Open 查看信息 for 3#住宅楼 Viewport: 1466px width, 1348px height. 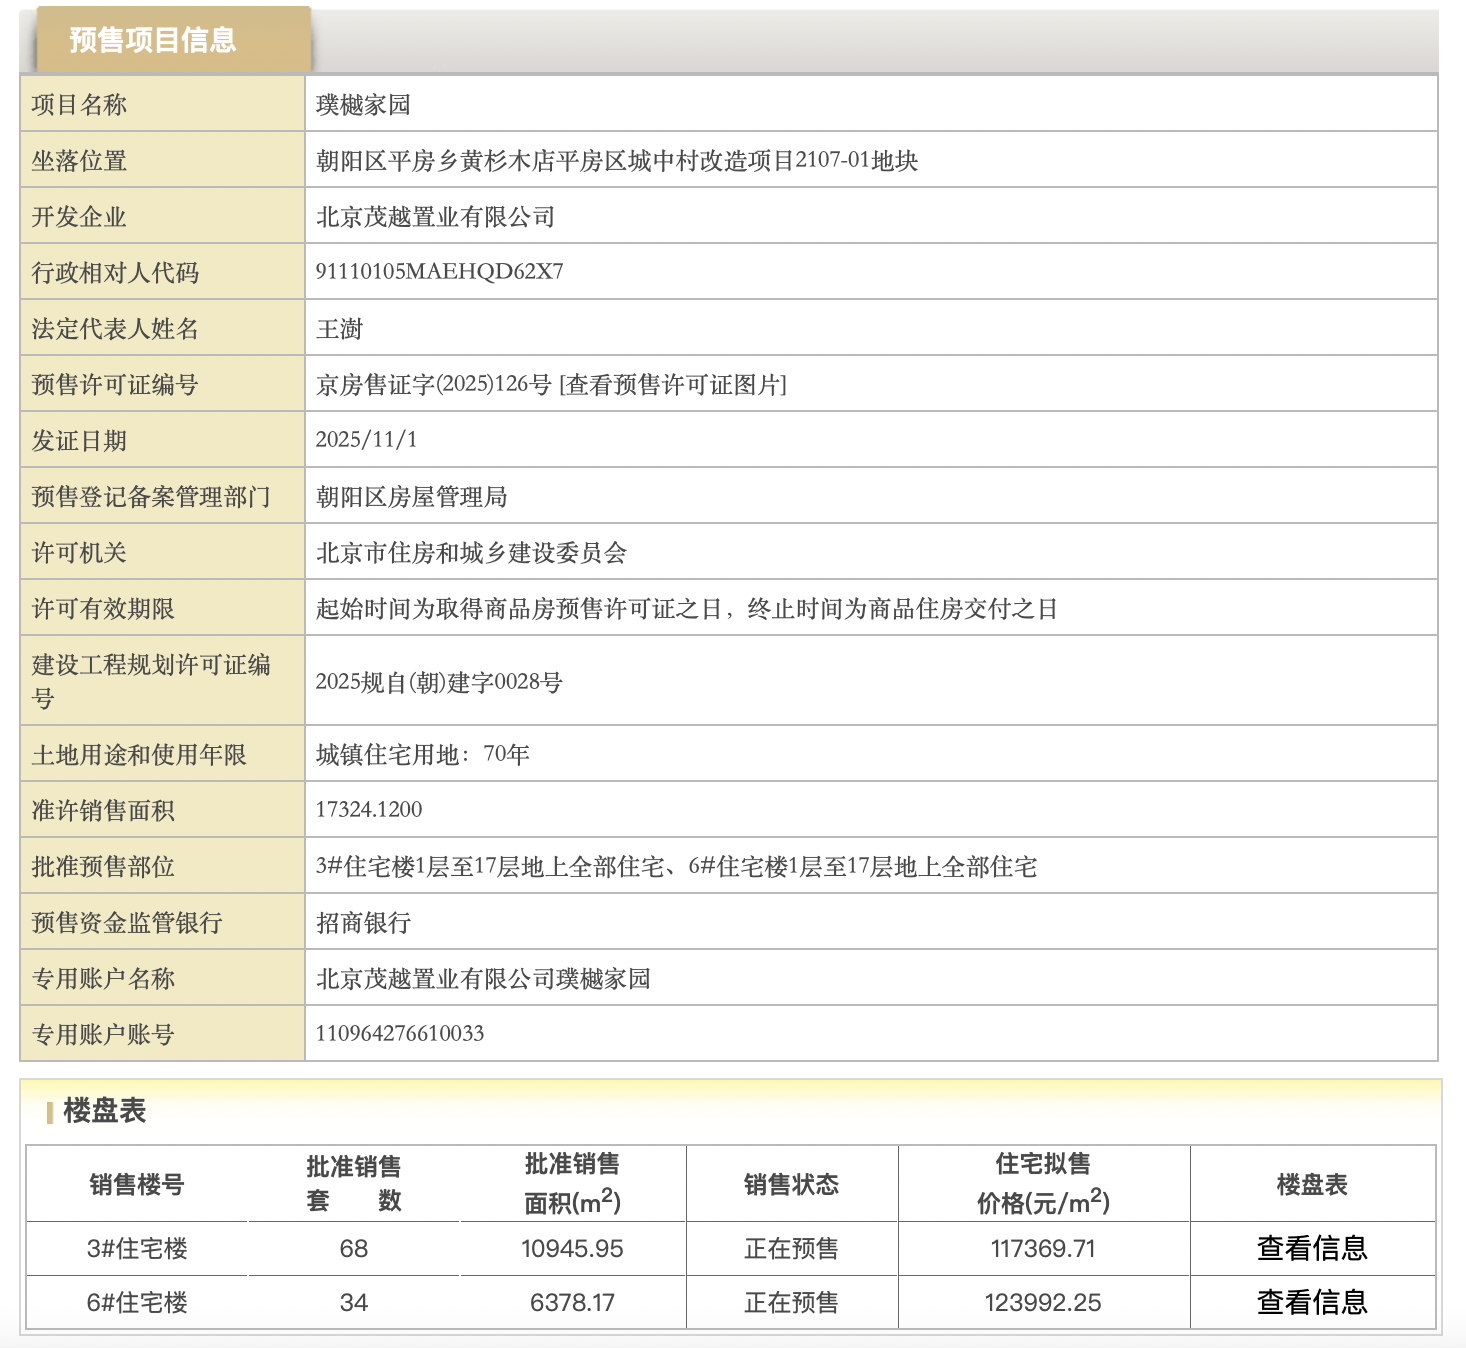(x=1311, y=1248)
